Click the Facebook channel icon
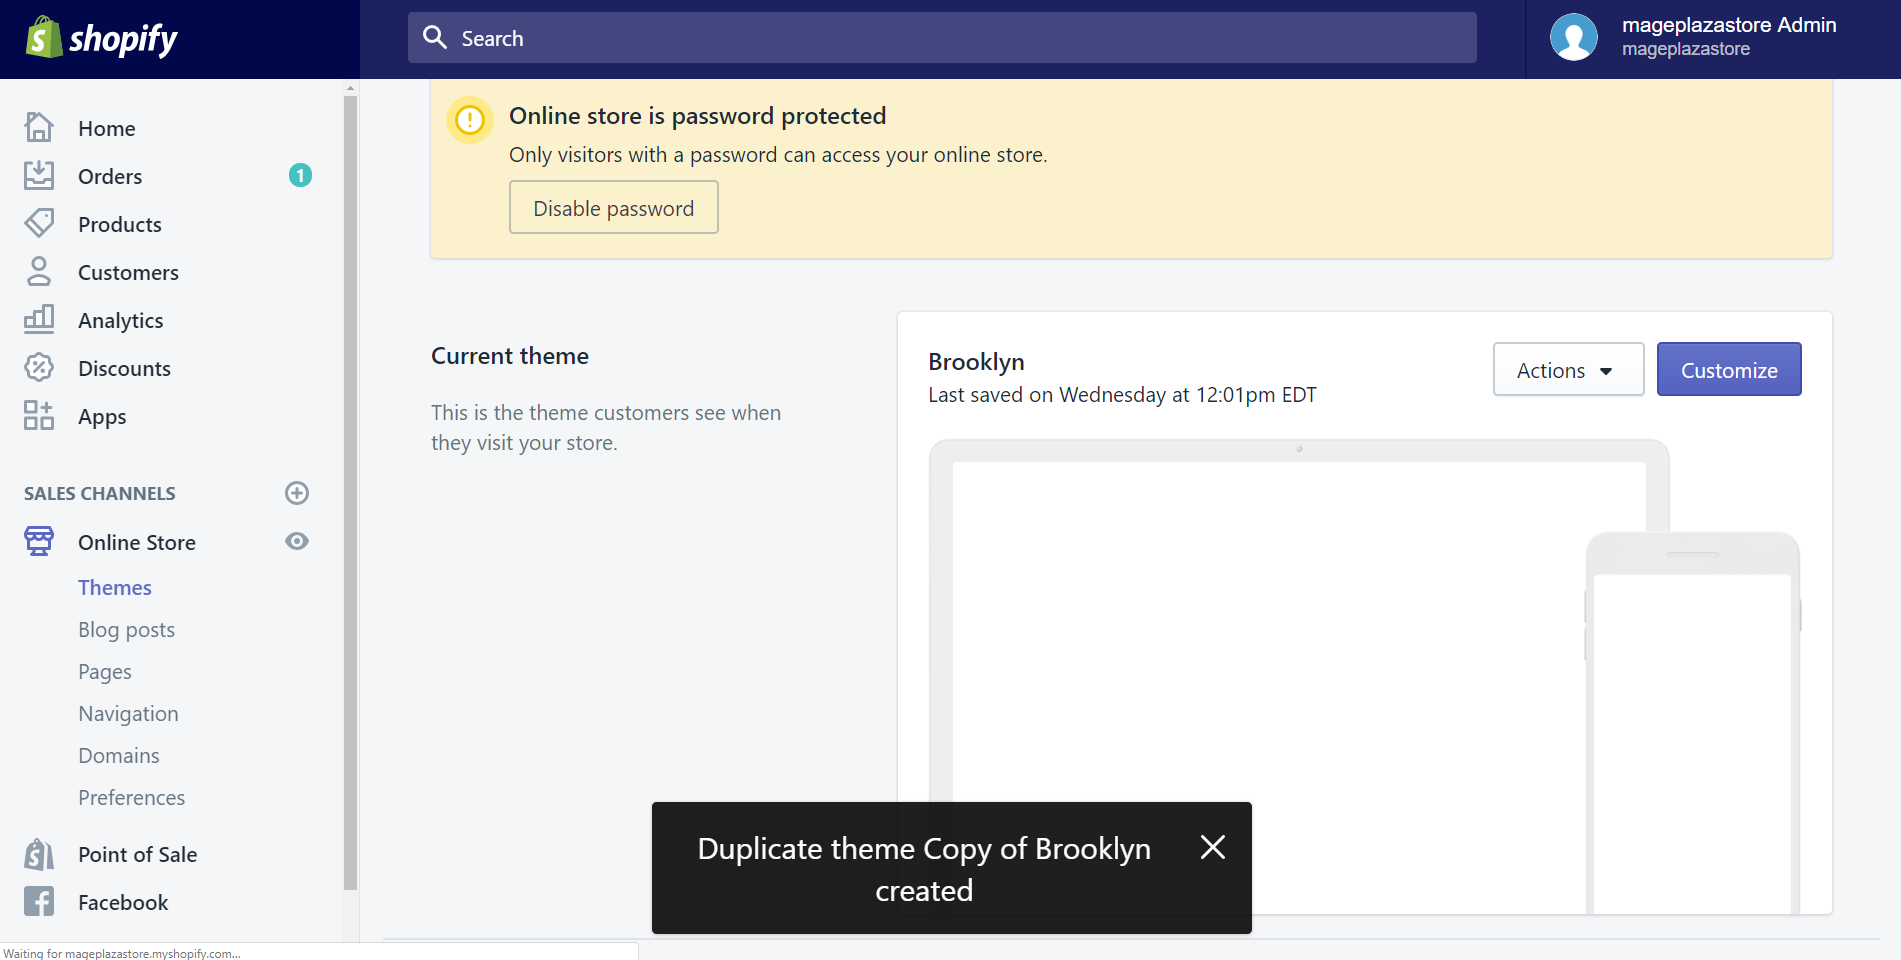 pos(39,902)
